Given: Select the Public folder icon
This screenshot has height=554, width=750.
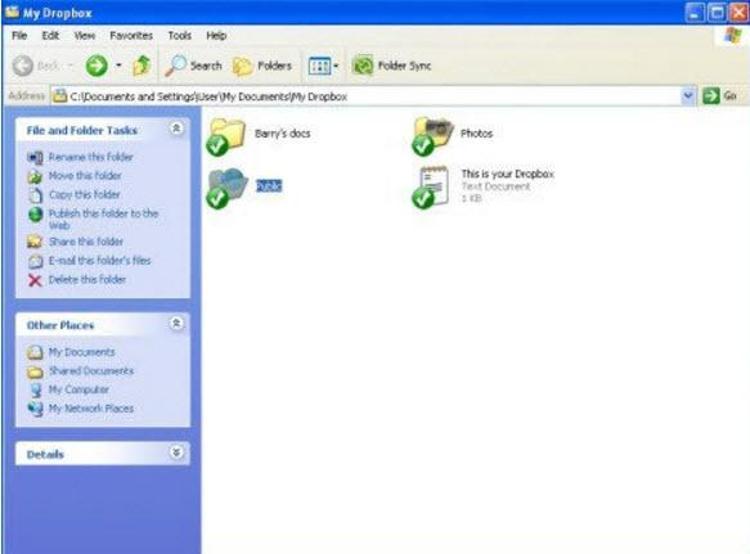Looking at the screenshot, I should tap(227, 187).
